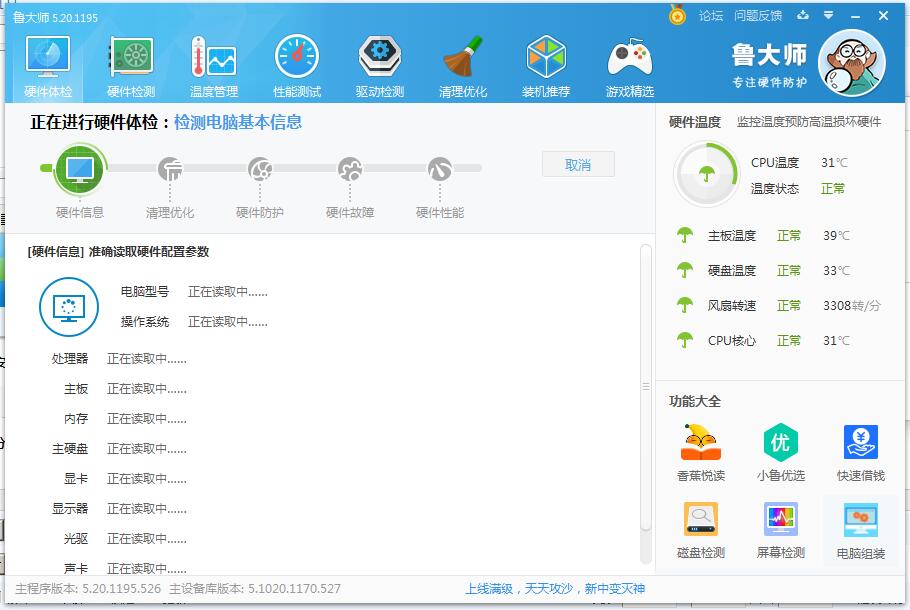Click the circular computer icon beside 电脑型号

click(68, 307)
